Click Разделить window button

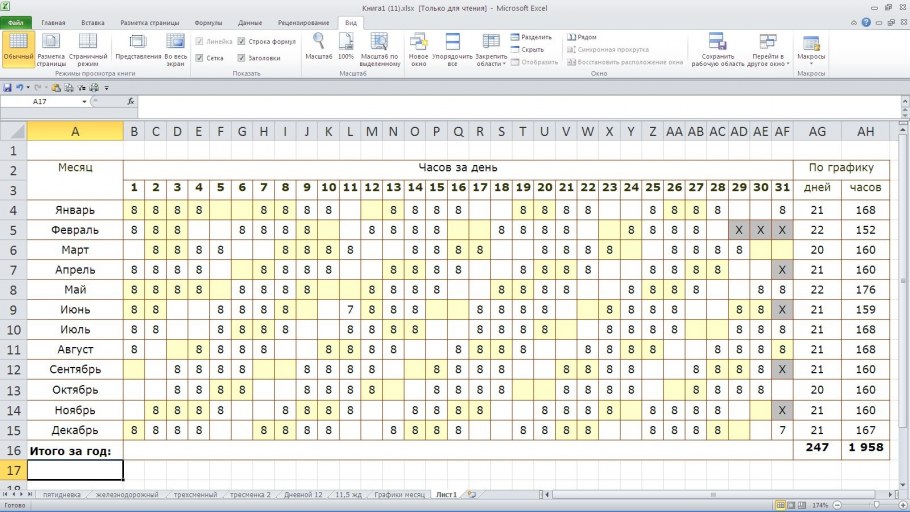[x=532, y=37]
